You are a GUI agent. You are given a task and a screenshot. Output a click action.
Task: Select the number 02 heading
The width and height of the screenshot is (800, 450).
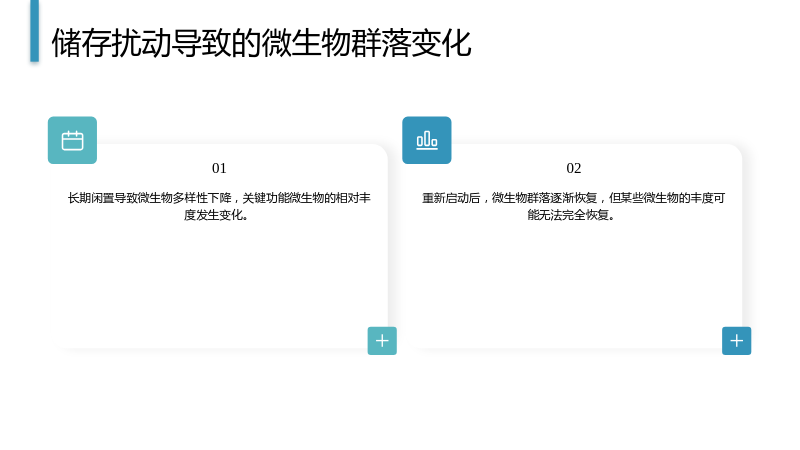(x=573, y=168)
